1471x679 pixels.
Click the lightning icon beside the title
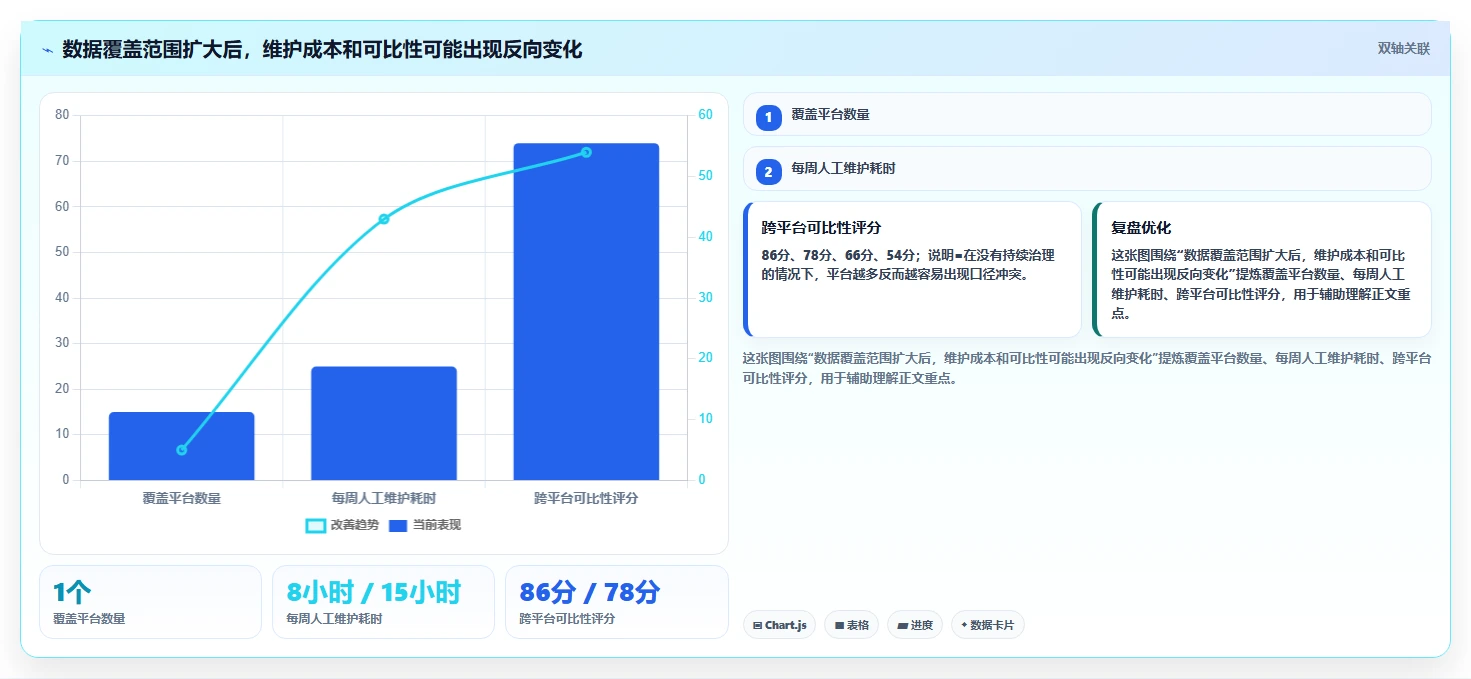(x=48, y=50)
